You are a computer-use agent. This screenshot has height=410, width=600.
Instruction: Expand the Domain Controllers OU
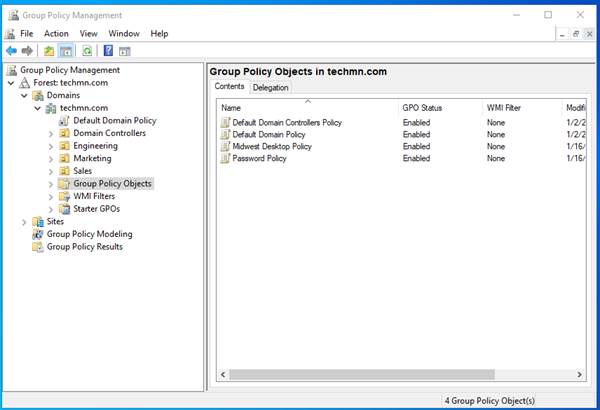click(x=51, y=134)
